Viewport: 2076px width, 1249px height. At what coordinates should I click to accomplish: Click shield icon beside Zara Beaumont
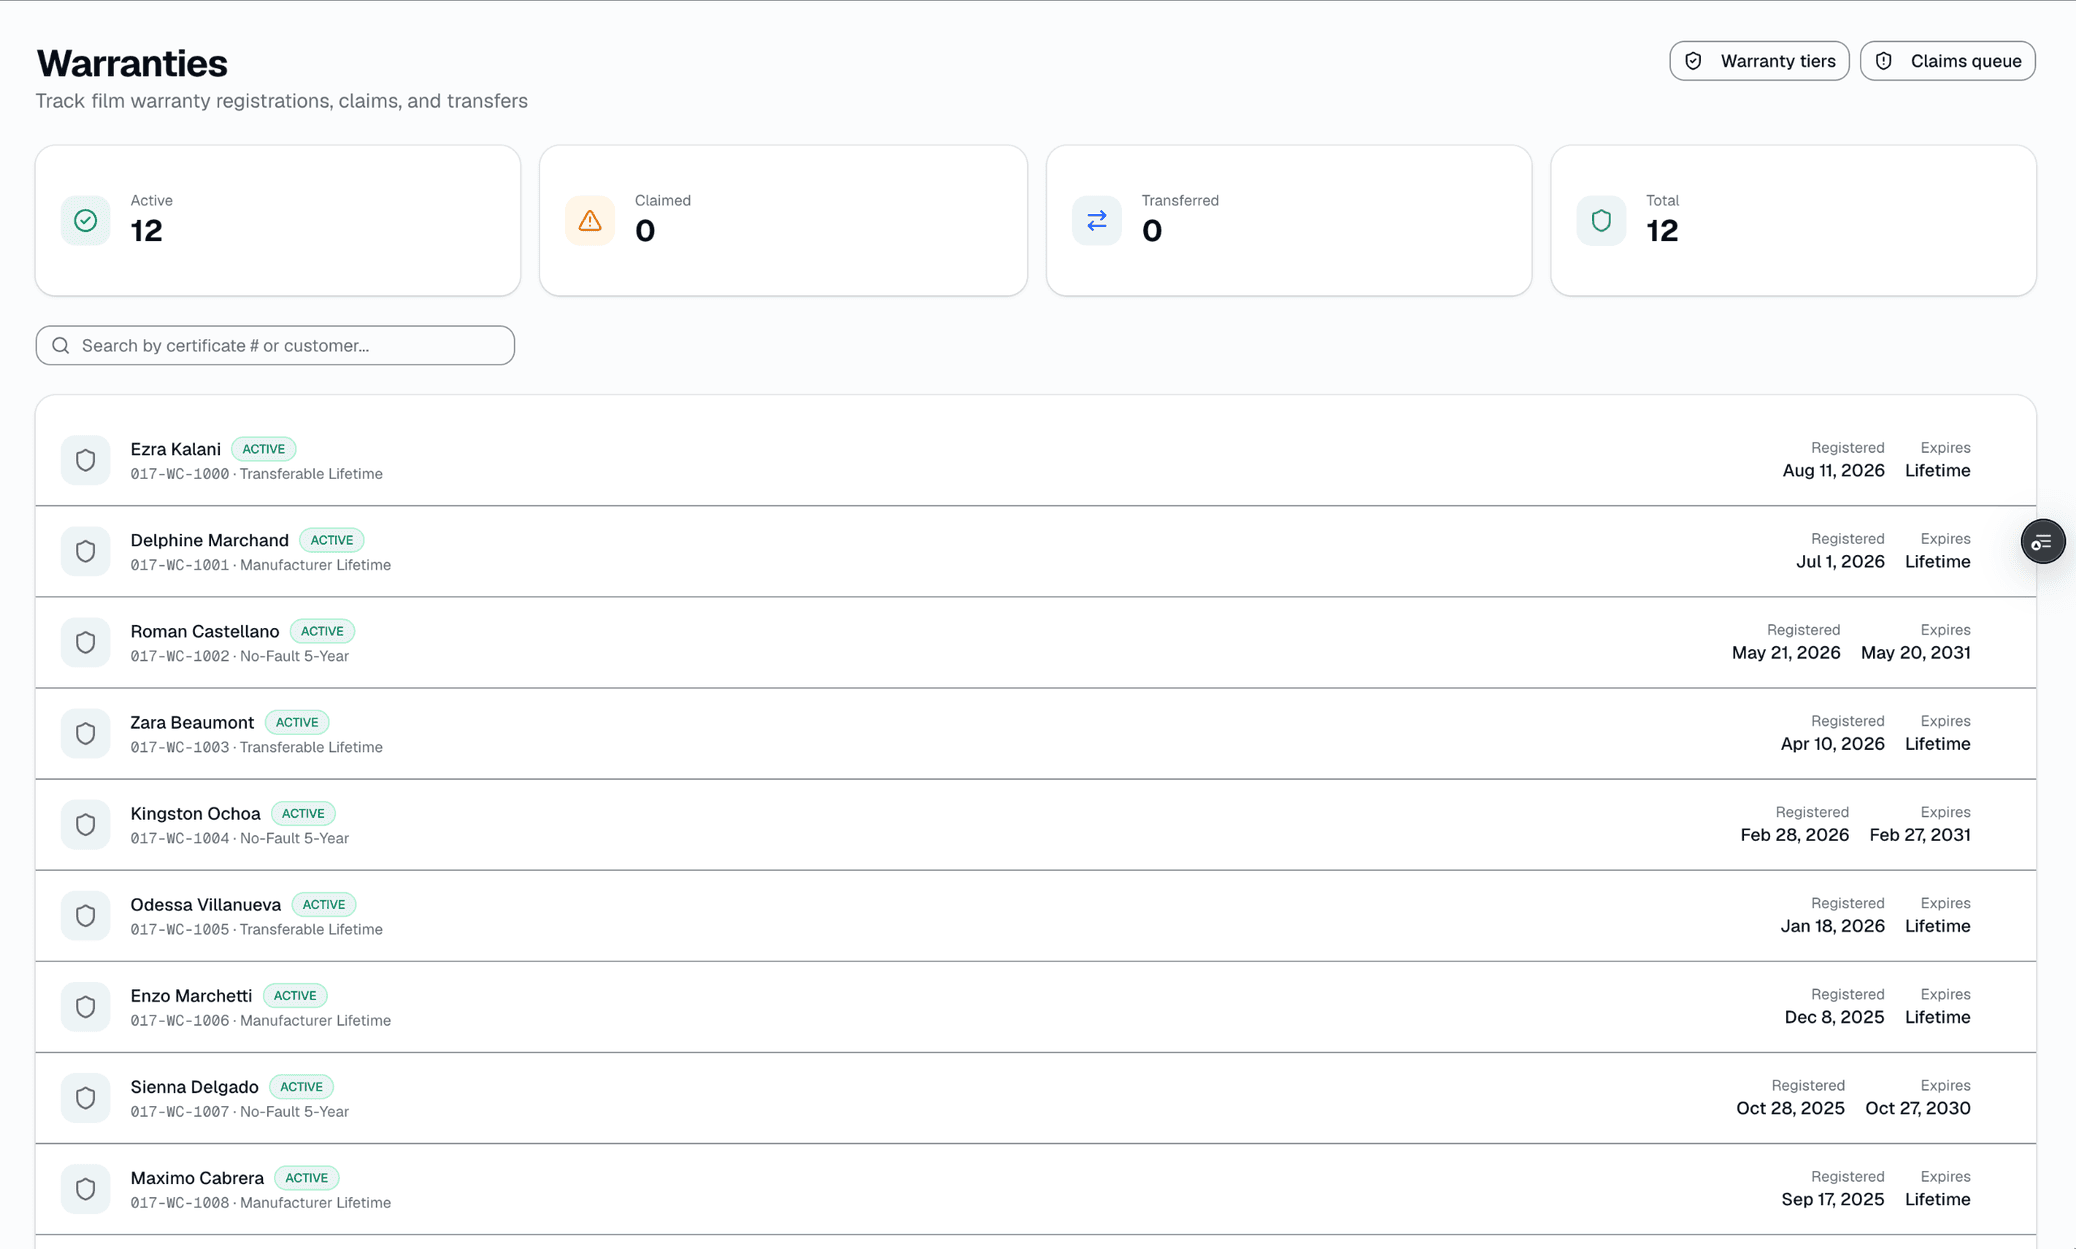86,733
